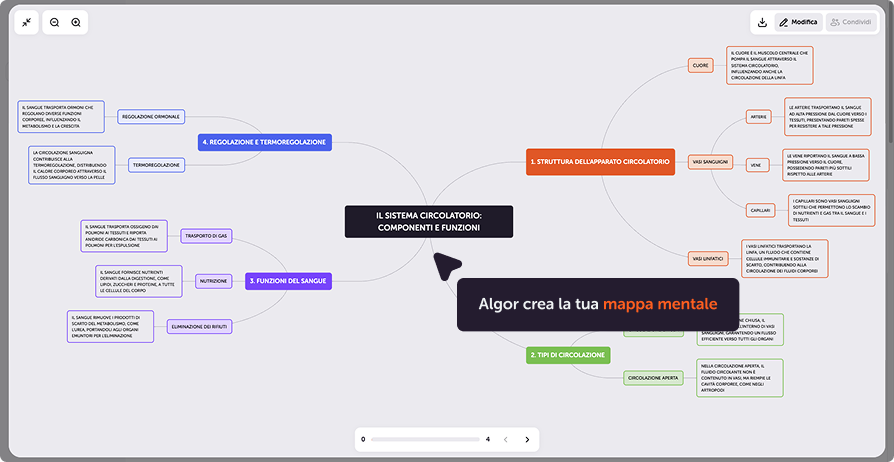This screenshot has height=462, width=894.
Task: Click the Condividi button
Action: (x=851, y=22)
